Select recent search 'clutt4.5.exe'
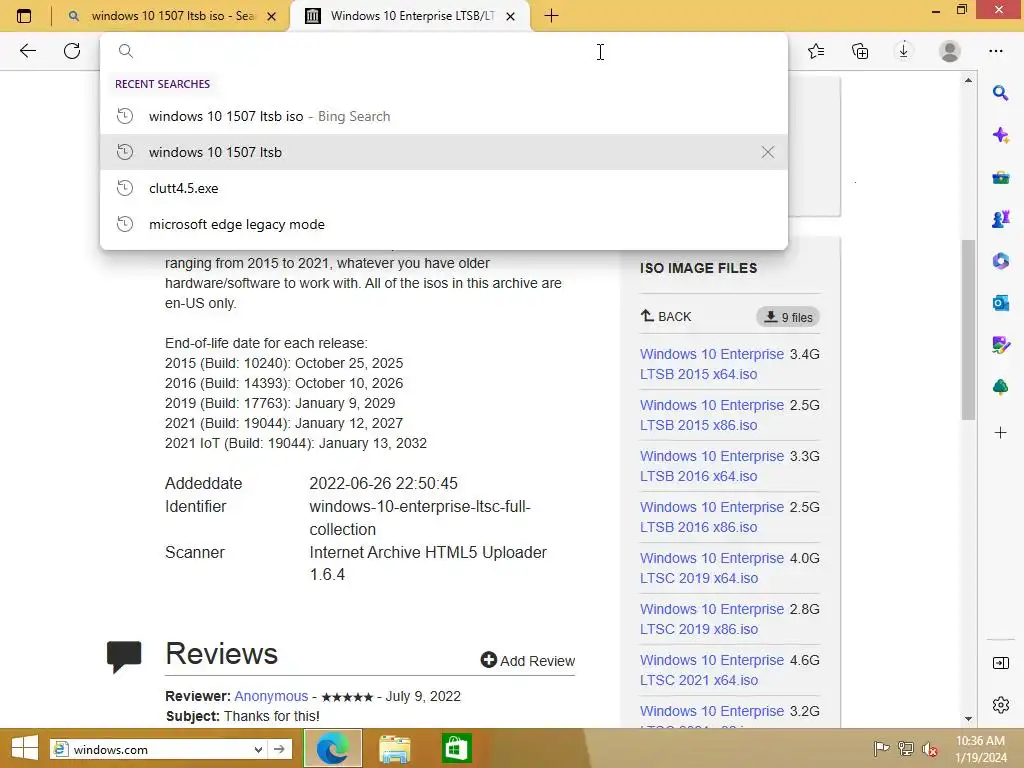Screen dimensions: 1024x768 444,188
